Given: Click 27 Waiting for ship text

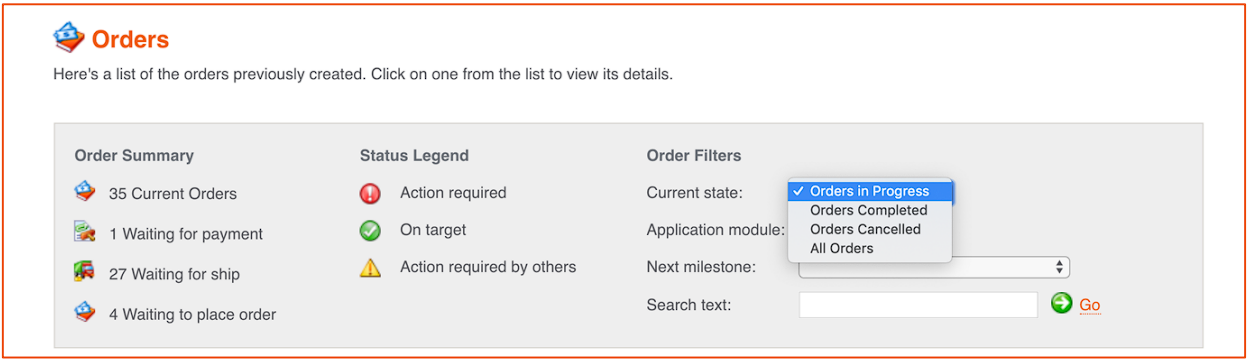Looking at the screenshot, I should pyautogui.click(x=174, y=273).
